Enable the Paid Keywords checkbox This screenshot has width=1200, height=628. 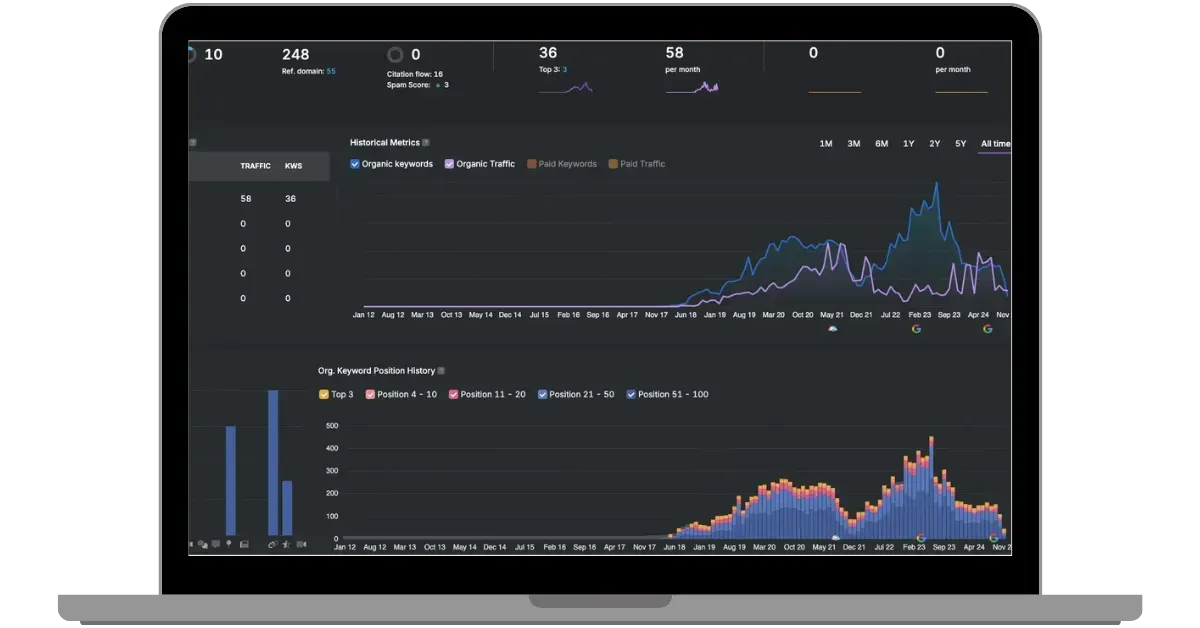531,164
